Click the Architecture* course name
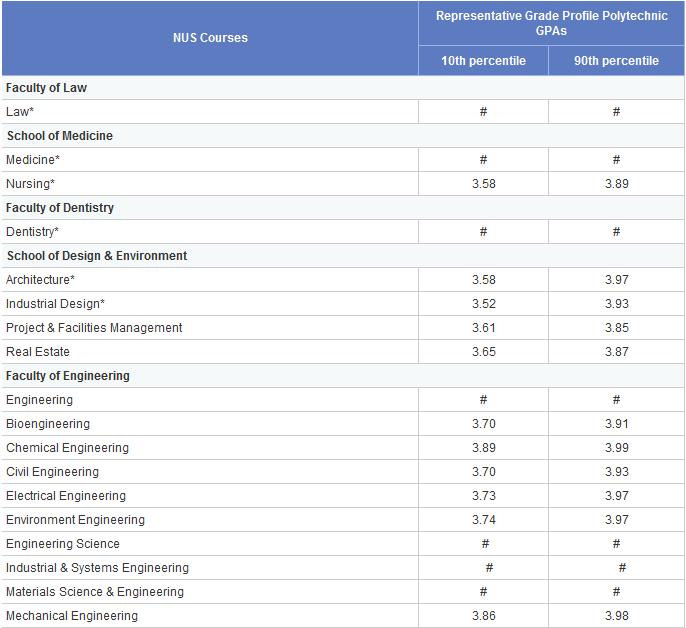 40,280
